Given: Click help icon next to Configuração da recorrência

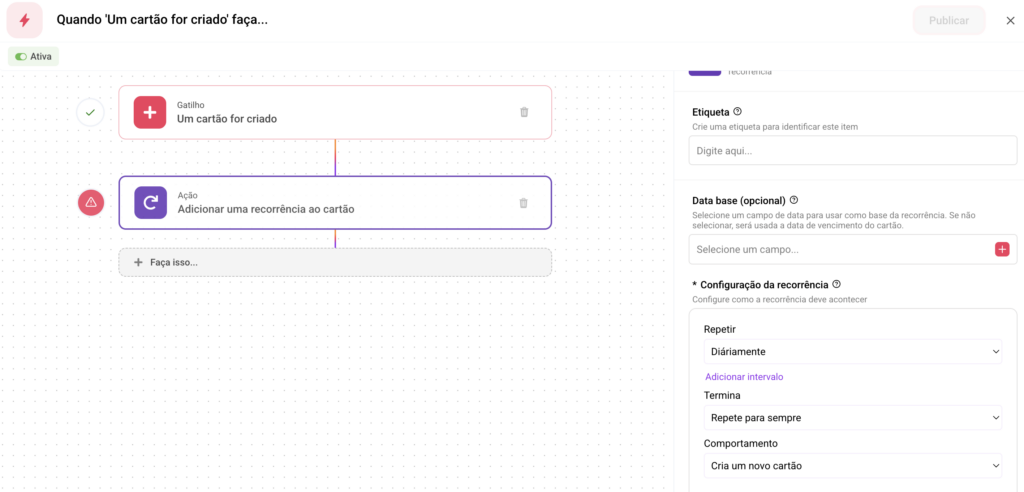Looking at the screenshot, I should [836, 284].
